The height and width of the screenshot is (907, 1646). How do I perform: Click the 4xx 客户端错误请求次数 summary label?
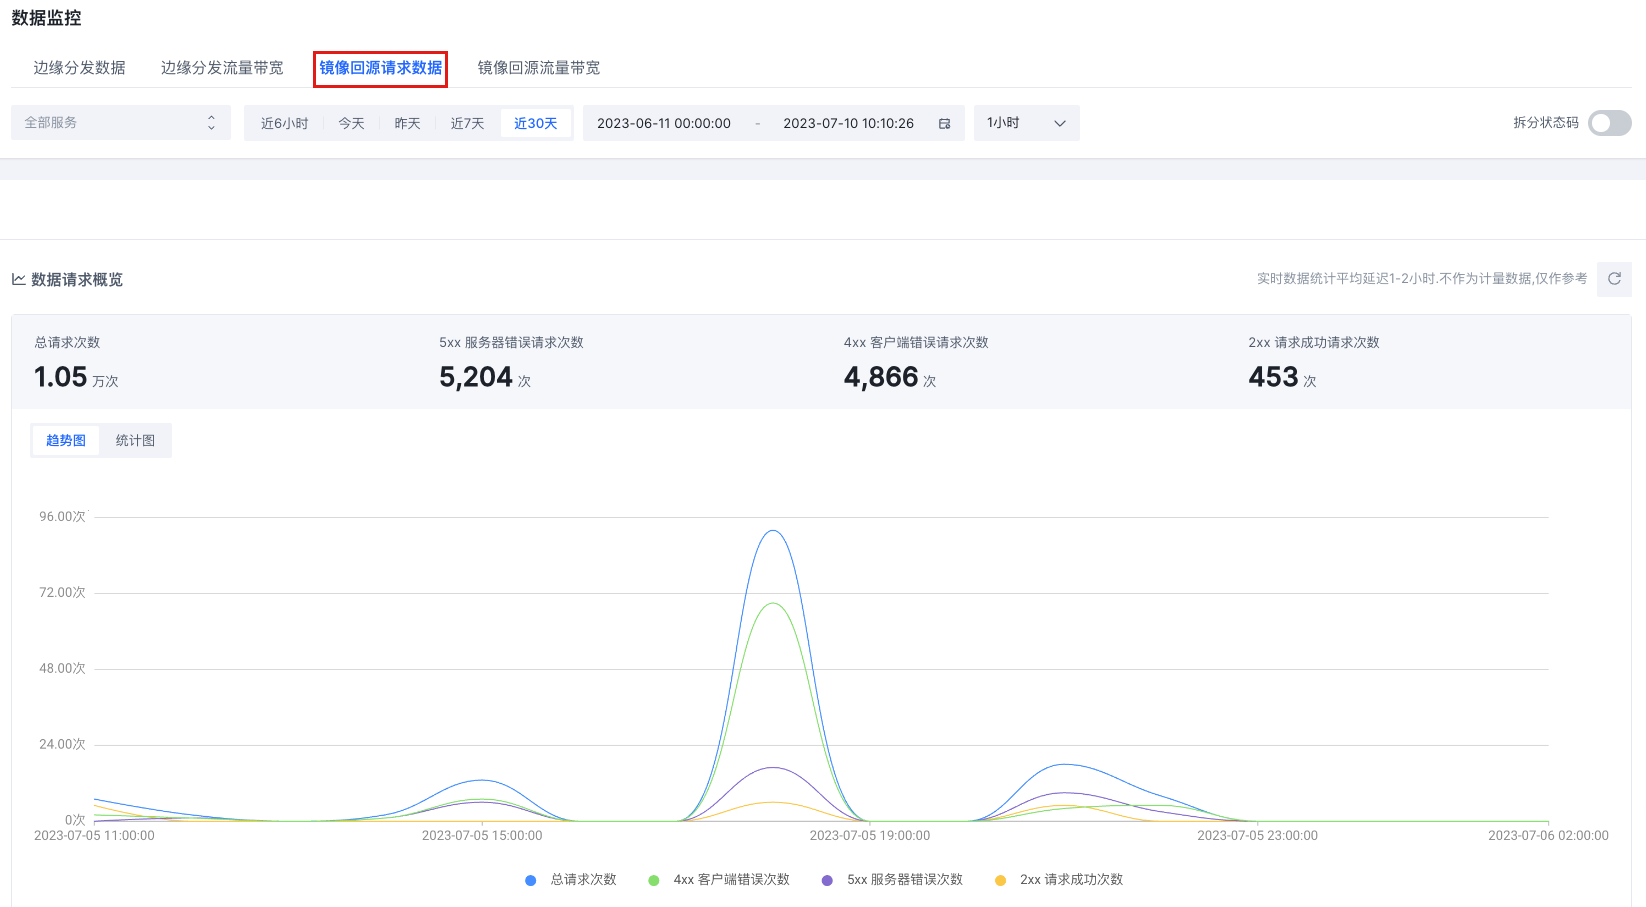point(916,342)
